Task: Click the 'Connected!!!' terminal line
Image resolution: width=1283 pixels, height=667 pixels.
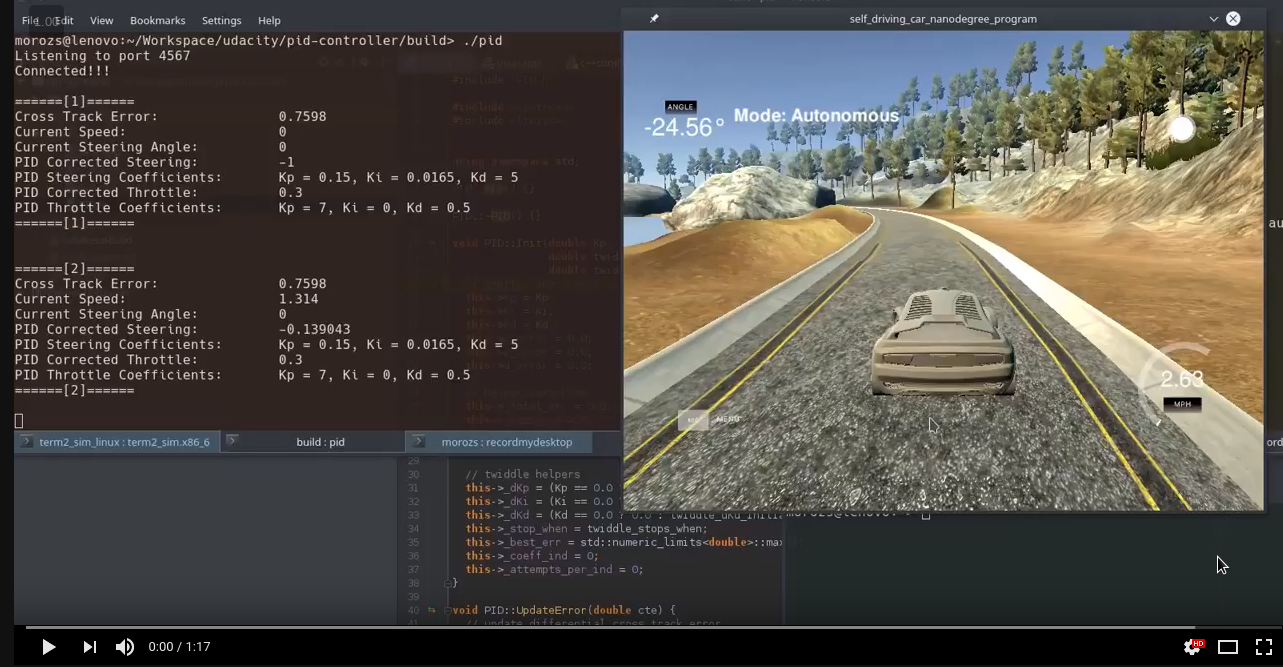Action: tap(62, 71)
